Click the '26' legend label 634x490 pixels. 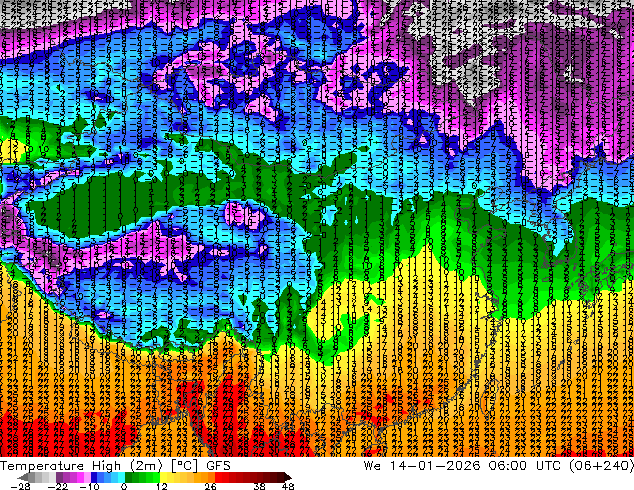click(x=210, y=486)
